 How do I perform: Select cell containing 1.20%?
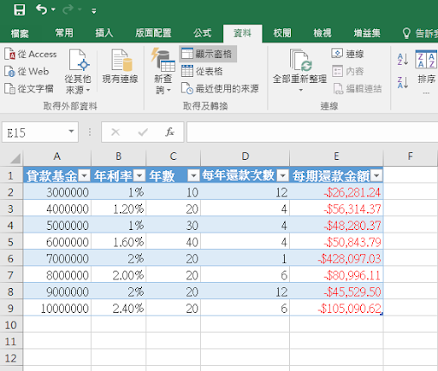[x=119, y=209]
